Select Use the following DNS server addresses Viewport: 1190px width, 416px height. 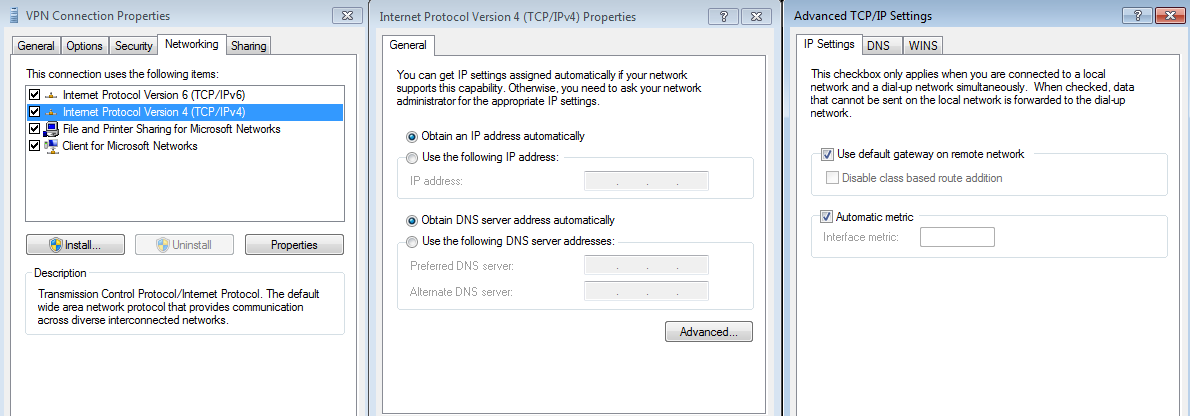[412, 241]
